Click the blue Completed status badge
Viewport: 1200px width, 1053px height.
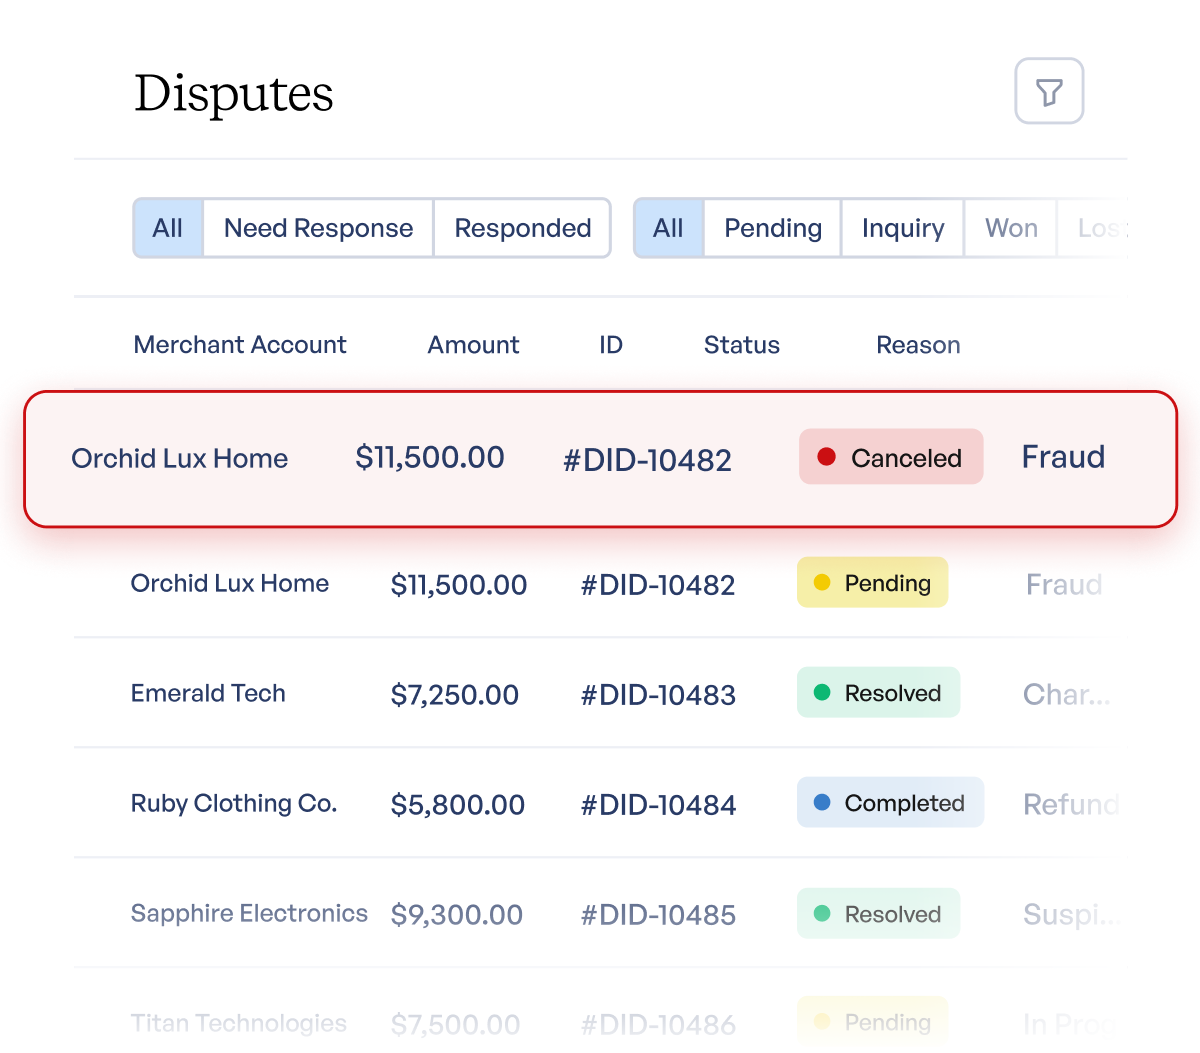point(890,803)
